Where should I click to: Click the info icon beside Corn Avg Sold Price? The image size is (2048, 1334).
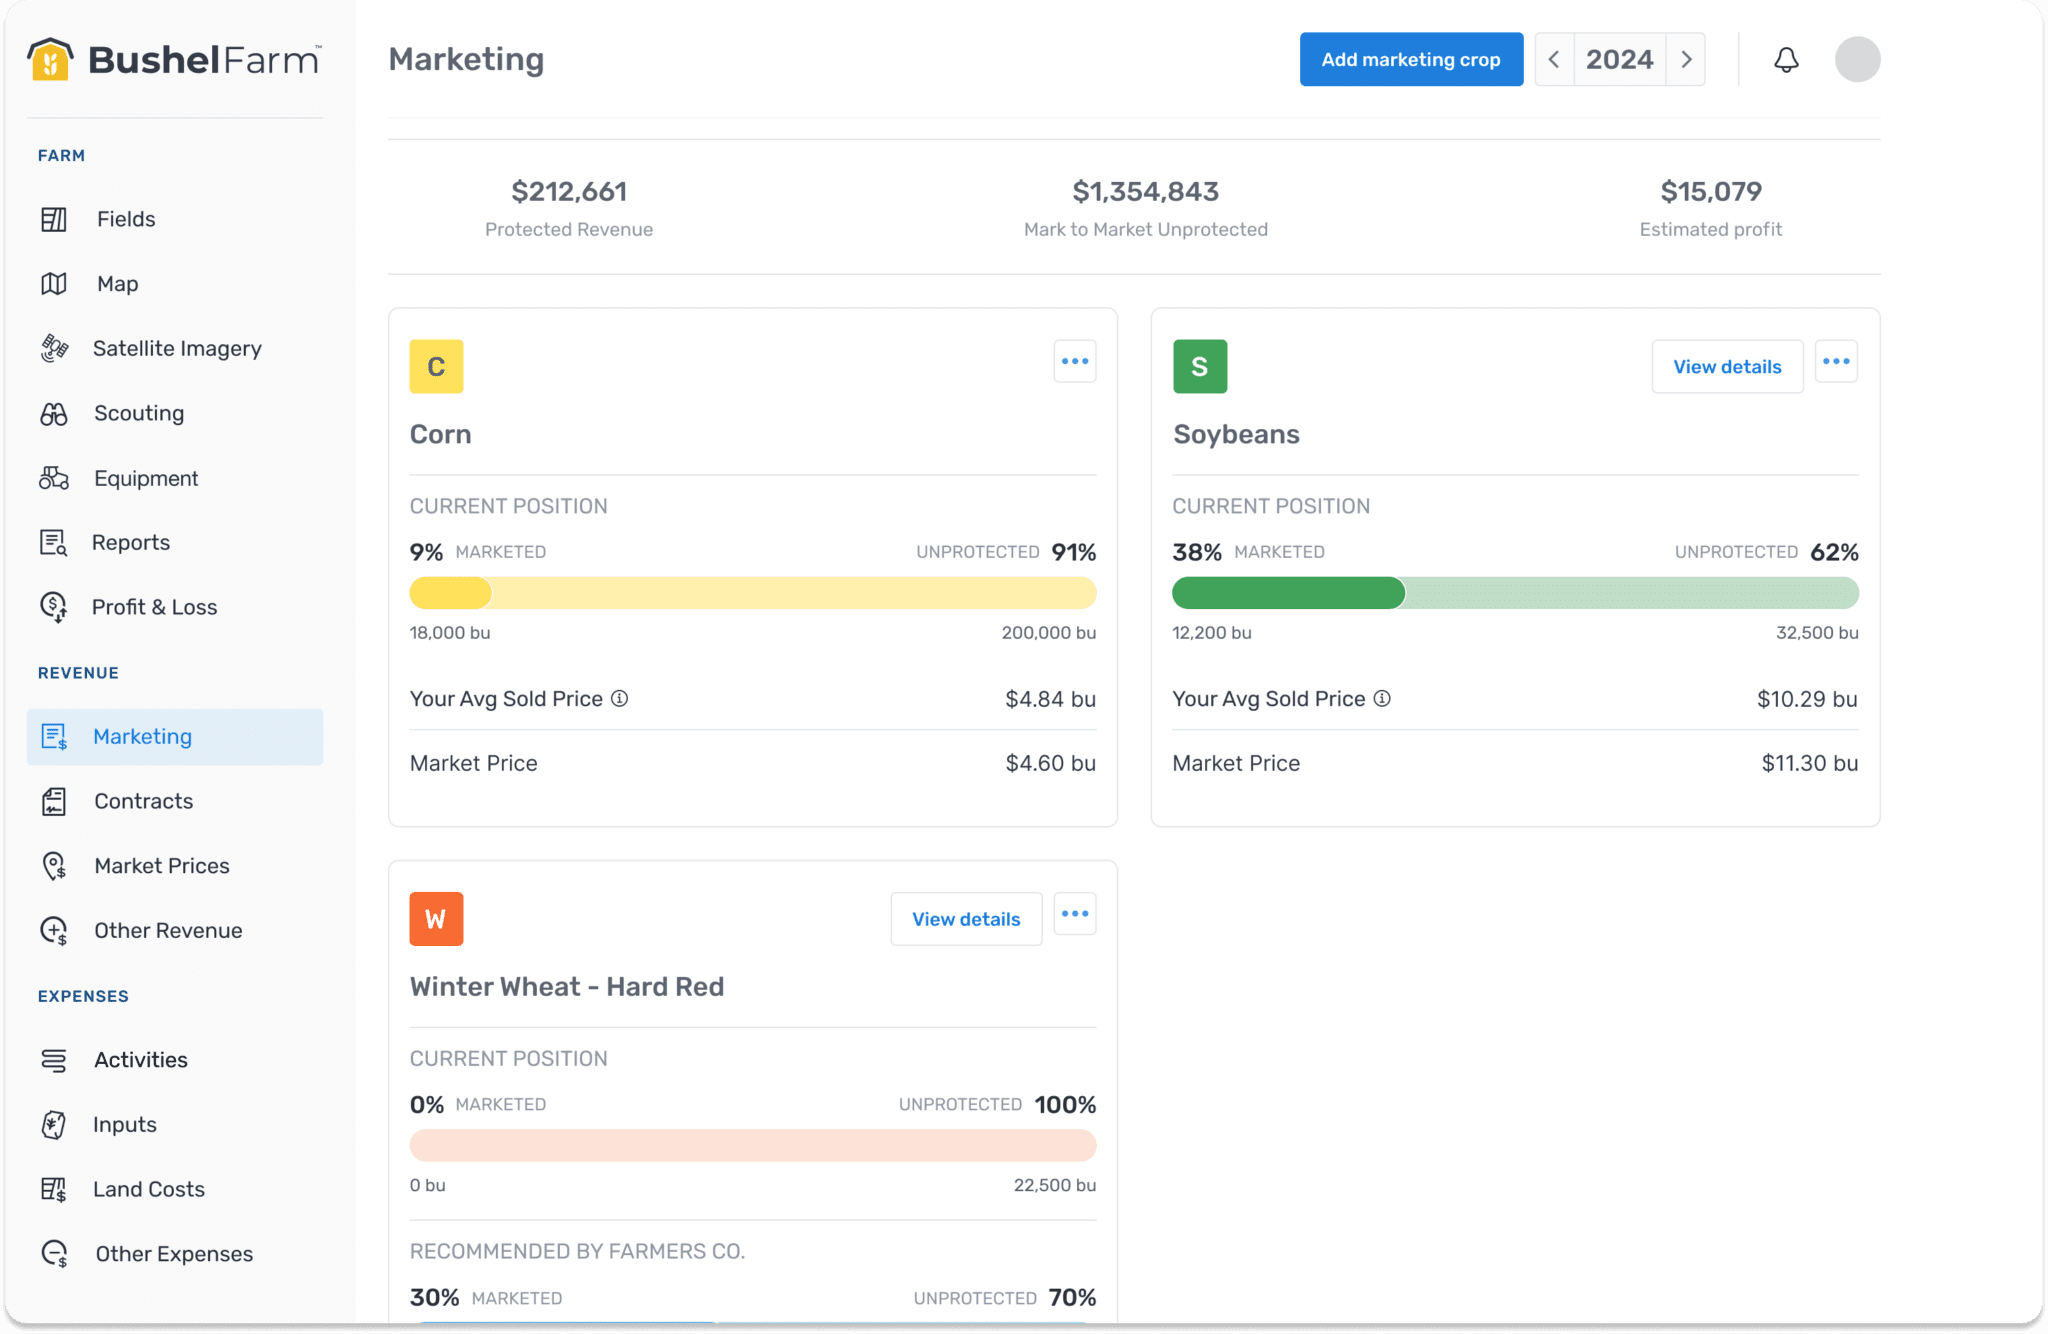[620, 698]
